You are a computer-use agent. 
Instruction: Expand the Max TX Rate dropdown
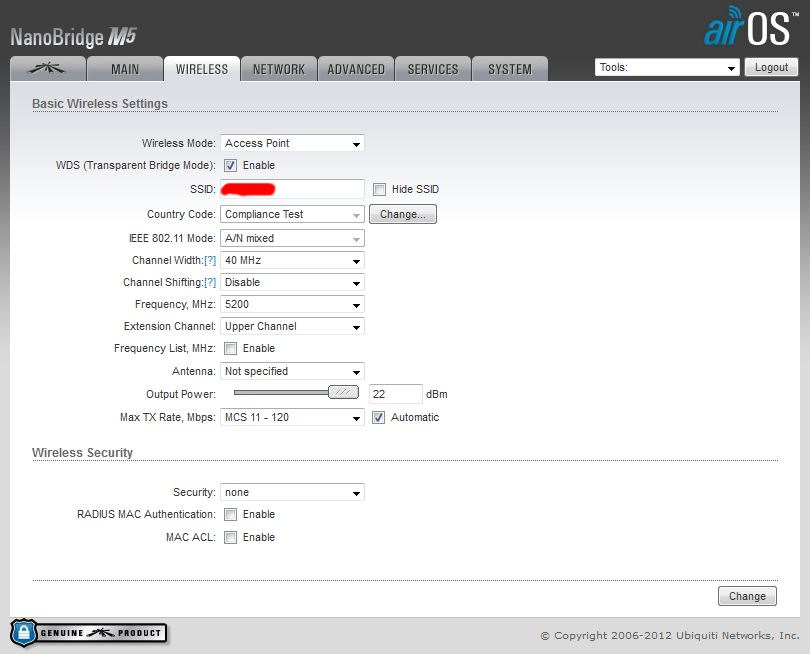tap(292, 417)
